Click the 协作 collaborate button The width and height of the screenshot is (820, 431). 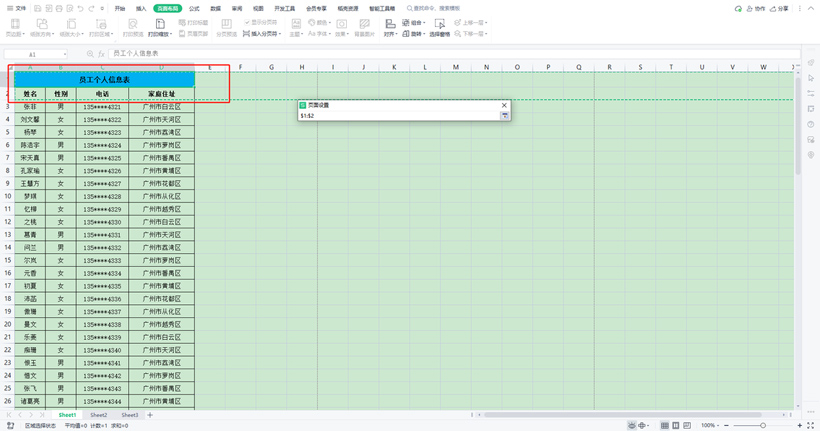[x=755, y=8]
